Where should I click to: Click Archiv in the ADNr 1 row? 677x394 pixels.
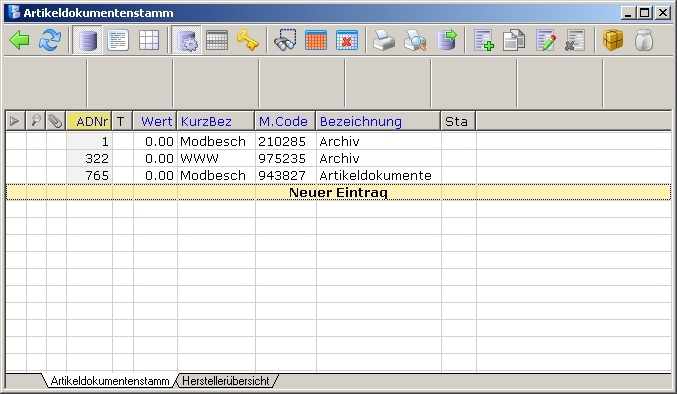point(339,141)
